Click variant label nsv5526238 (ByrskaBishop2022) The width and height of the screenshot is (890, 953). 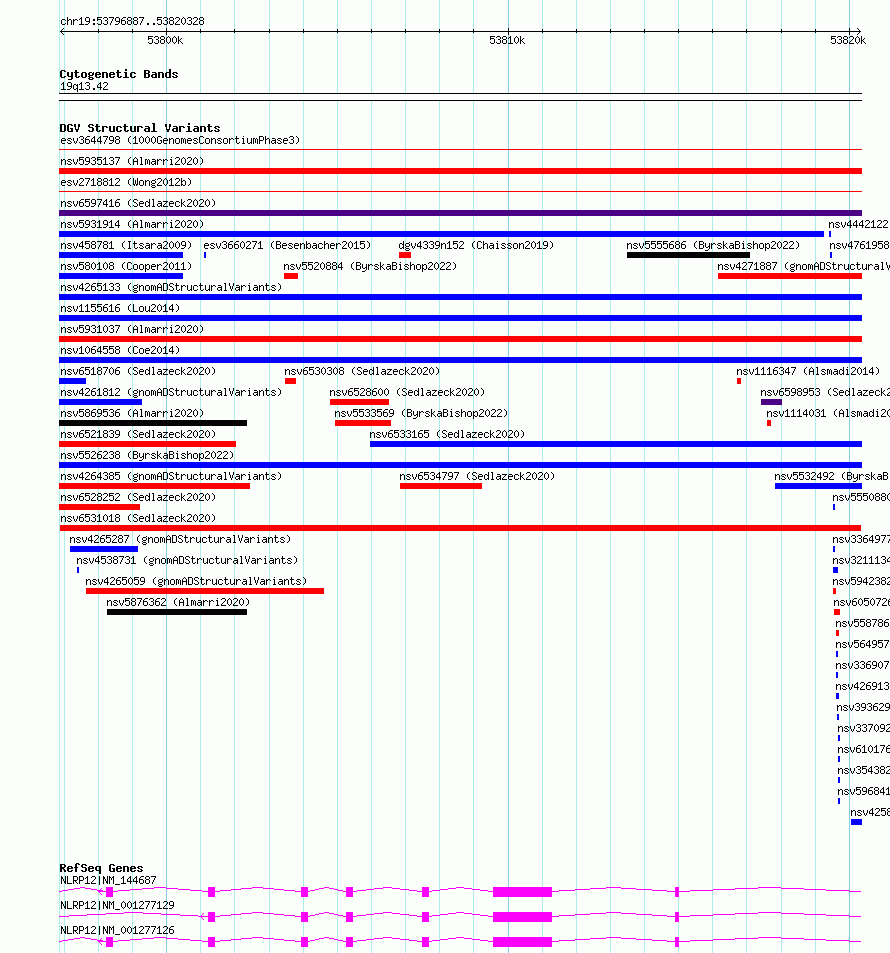147,455
